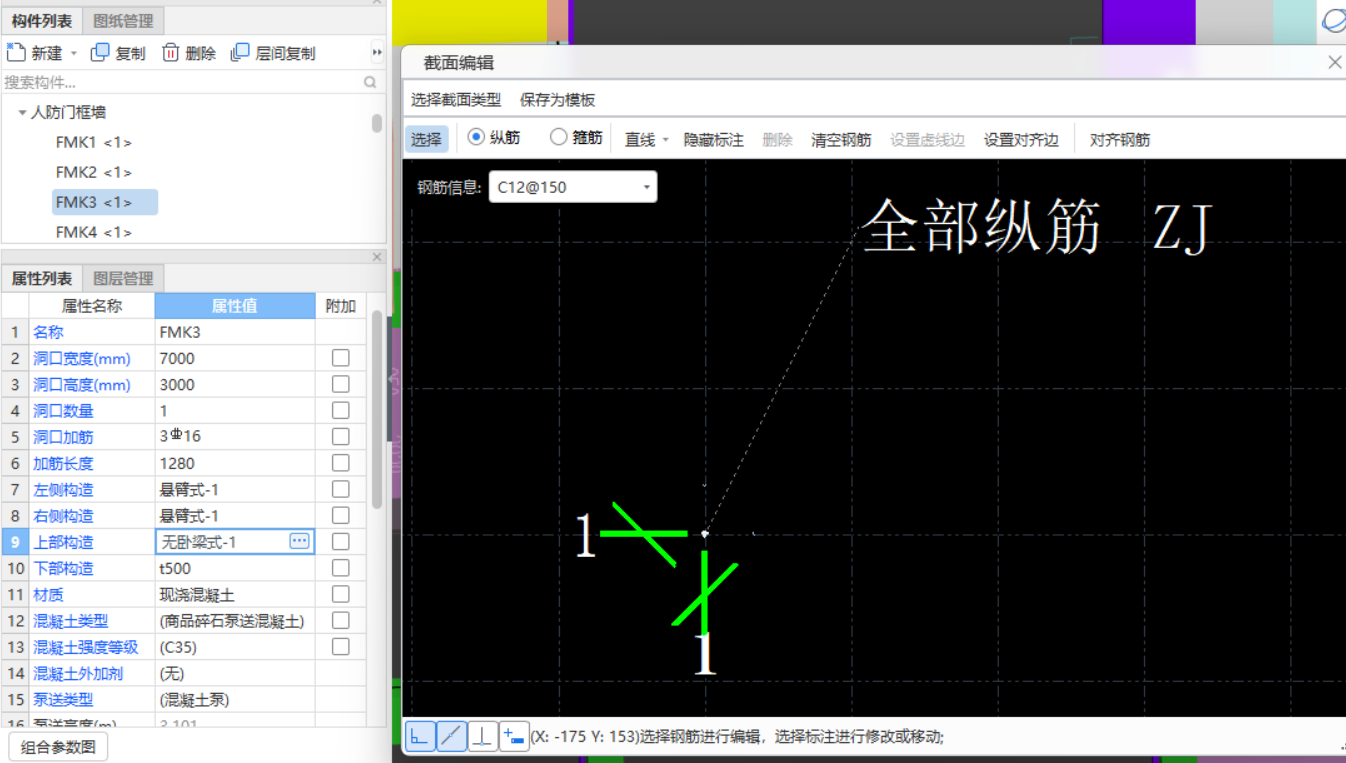The width and height of the screenshot is (1346, 763).
Task: Click the 保存为模板 menu item
Action: click(x=558, y=100)
